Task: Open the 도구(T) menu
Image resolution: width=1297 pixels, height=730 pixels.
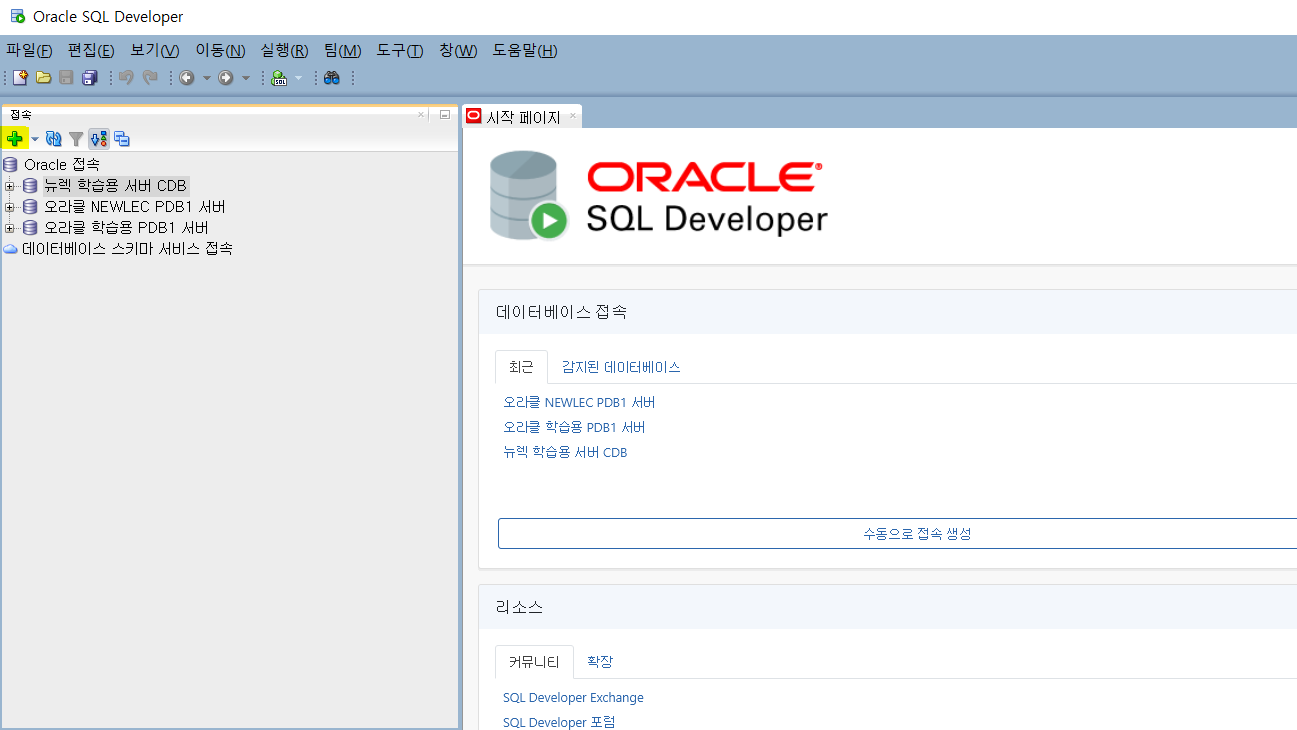Action: 400,51
